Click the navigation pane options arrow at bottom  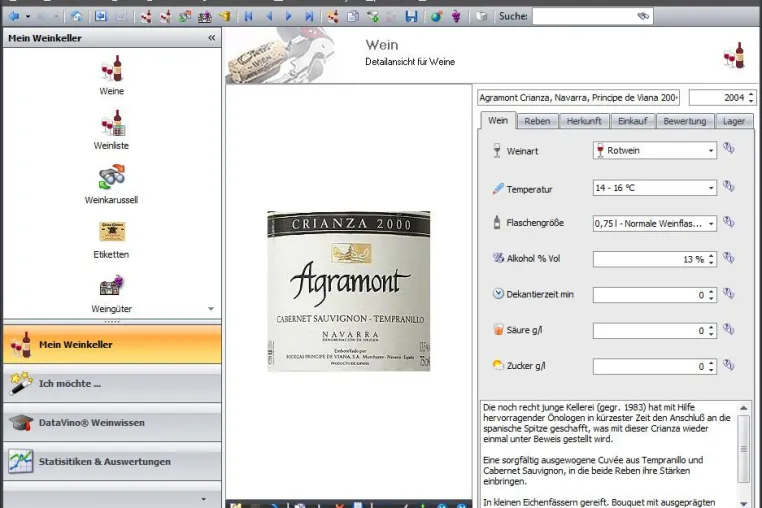click(204, 499)
